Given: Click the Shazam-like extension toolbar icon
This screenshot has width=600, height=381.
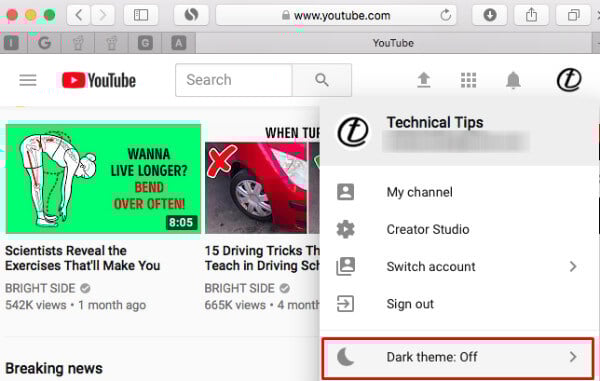Looking at the screenshot, I should (191, 15).
